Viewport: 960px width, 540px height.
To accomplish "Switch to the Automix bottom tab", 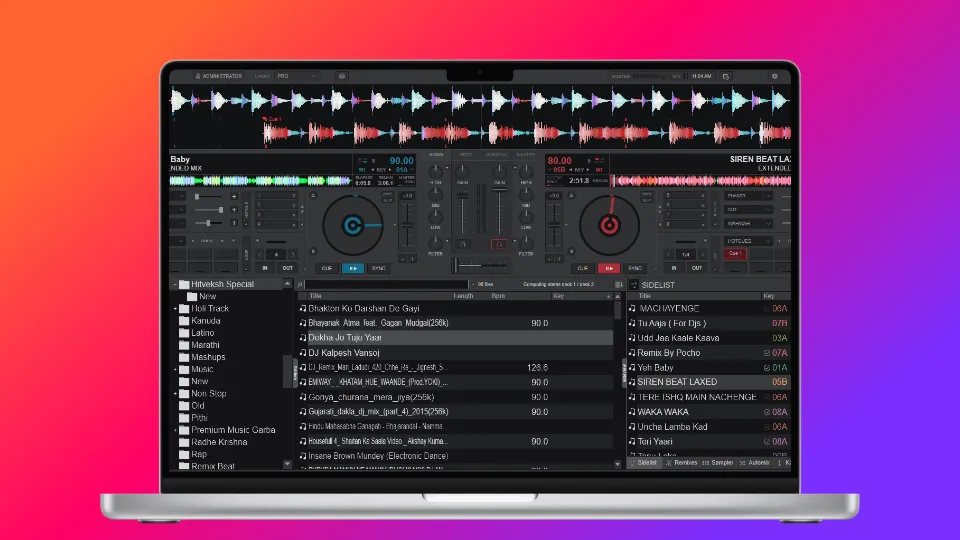I will coord(754,463).
